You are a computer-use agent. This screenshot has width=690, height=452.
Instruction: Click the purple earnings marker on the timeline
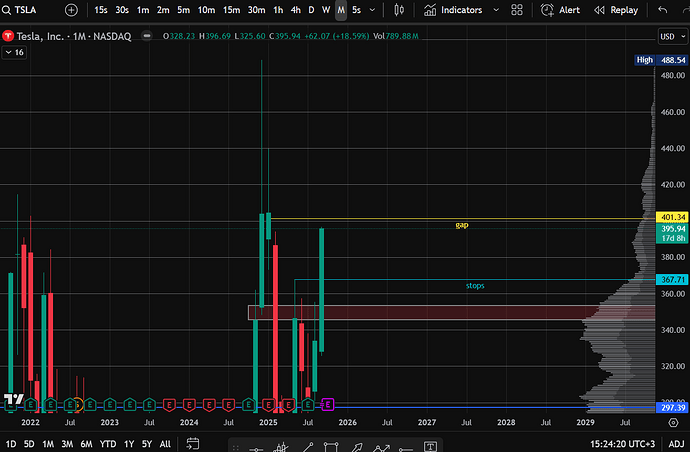pos(329,404)
